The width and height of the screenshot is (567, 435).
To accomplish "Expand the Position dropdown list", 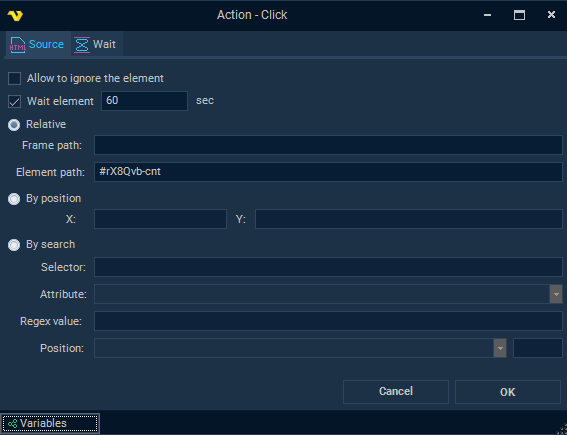I will tap(500, 348).
